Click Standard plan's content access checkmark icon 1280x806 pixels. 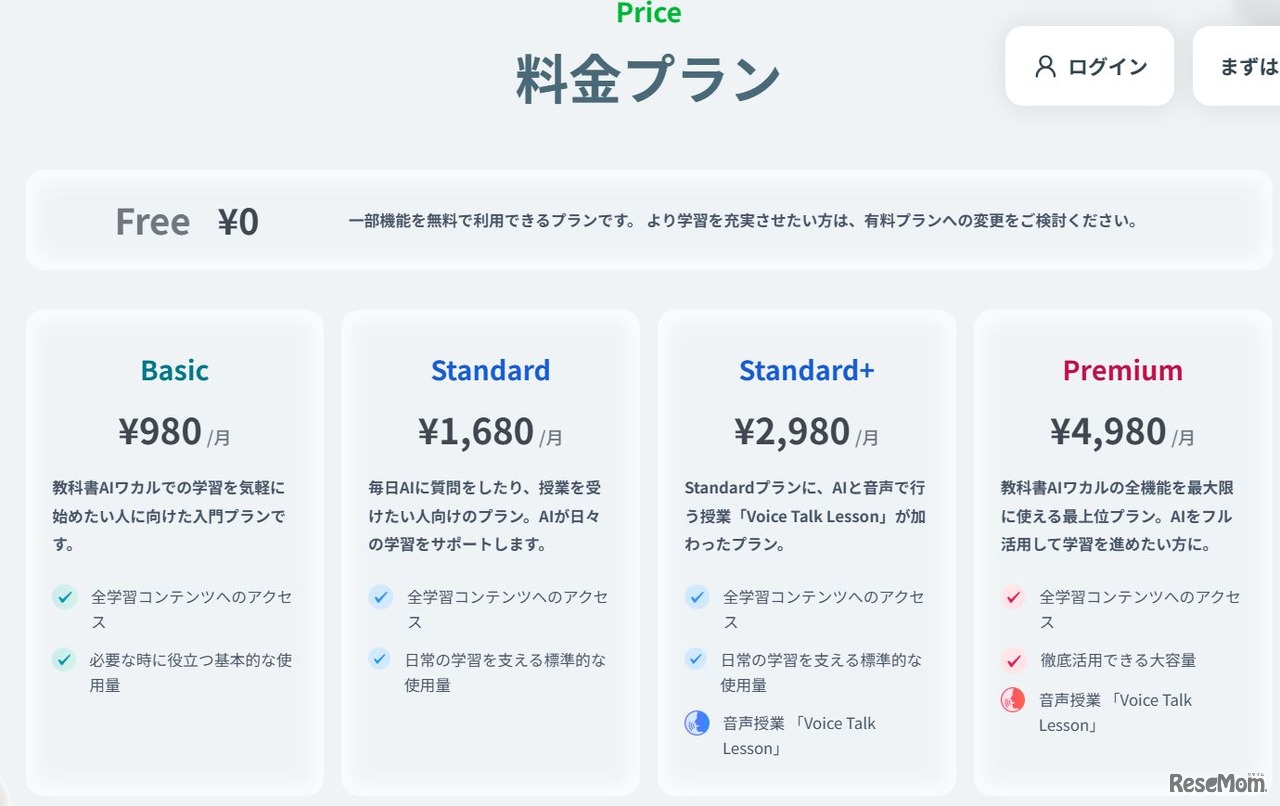click(380, 597)
